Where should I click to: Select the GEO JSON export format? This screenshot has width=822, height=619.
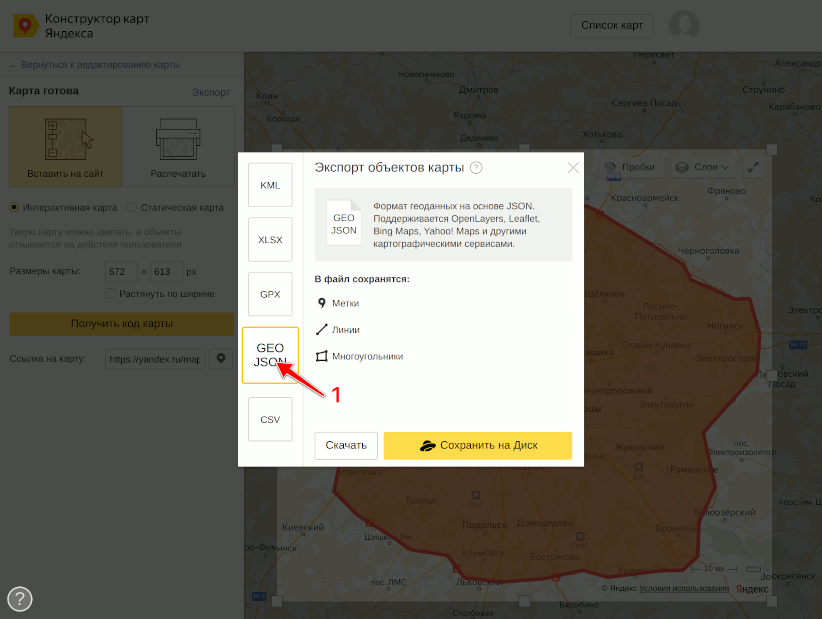pyautogui.click(x=270, y=355)
